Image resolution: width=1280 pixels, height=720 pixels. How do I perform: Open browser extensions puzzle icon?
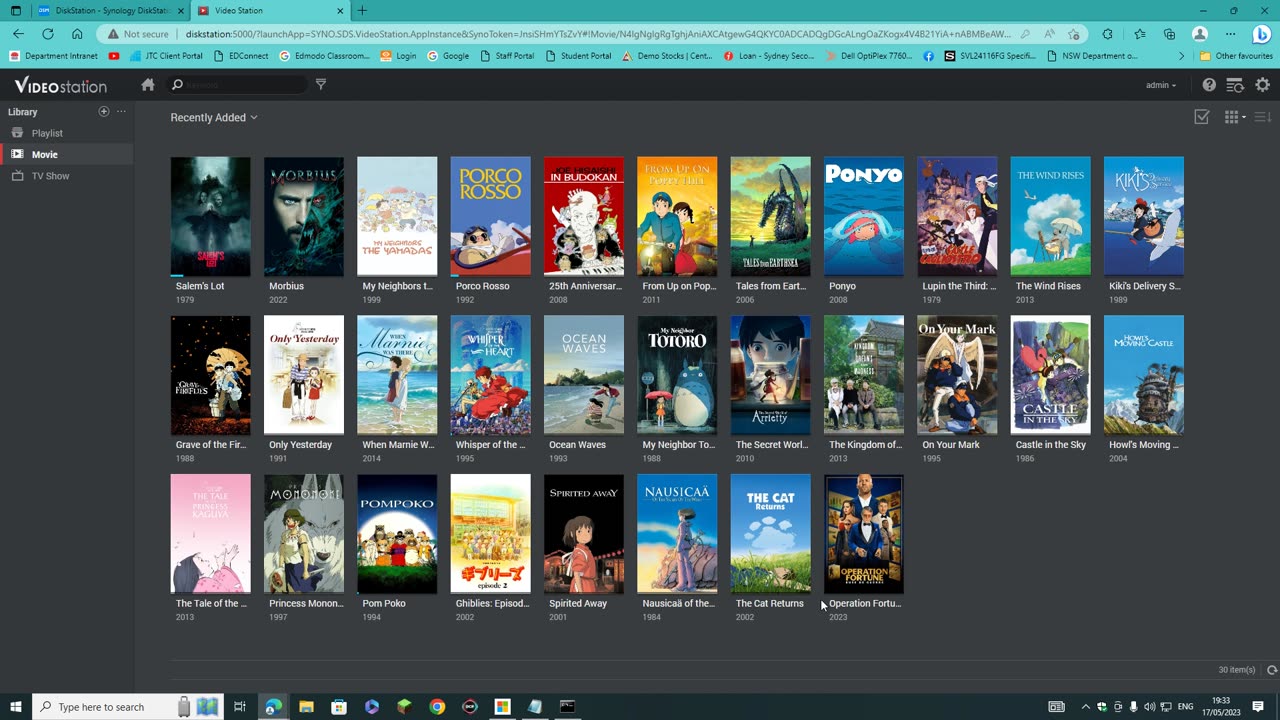coord(1107,34)
